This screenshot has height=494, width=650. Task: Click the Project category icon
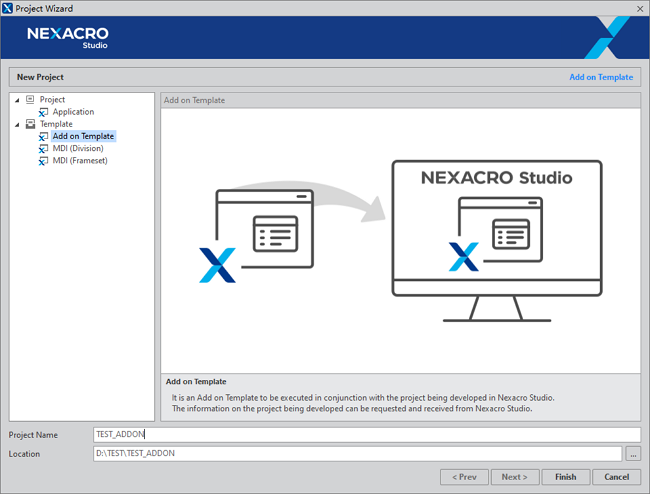tap(30, 100)
